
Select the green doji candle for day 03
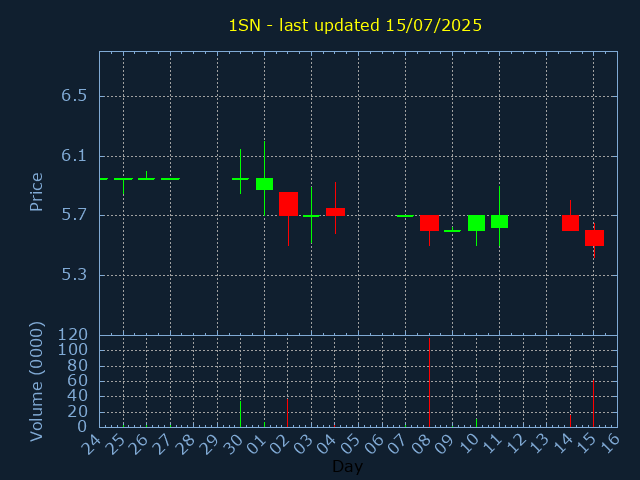(x=311, y=216)
